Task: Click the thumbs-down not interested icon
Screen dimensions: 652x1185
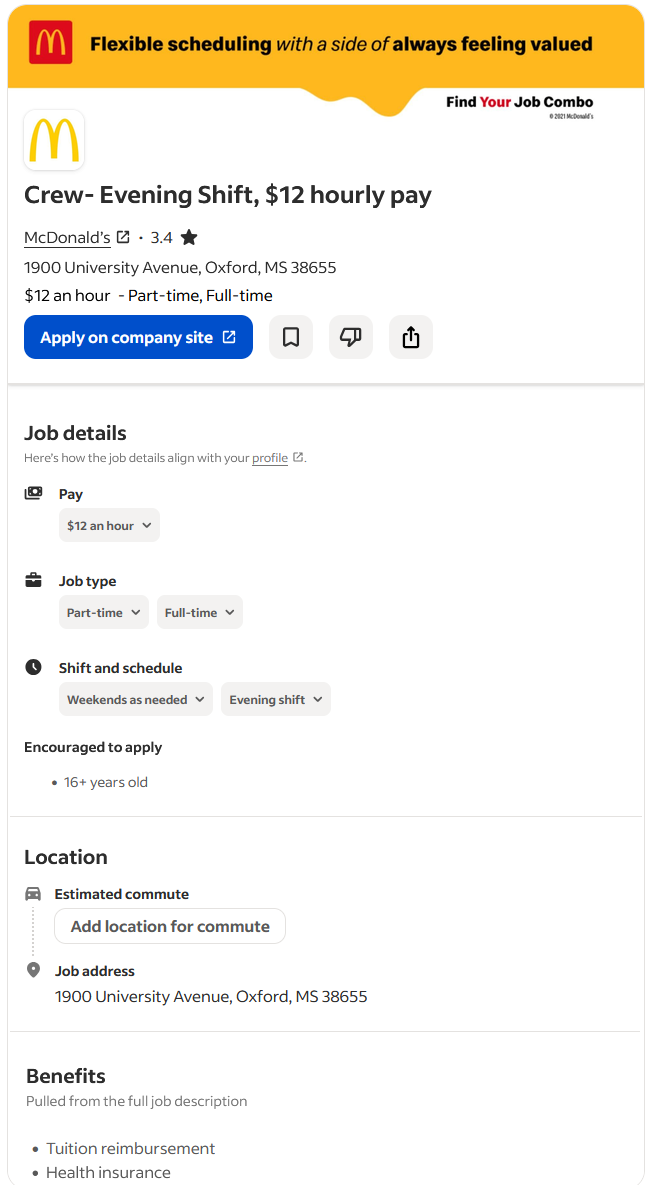Action: pos(351,337)
